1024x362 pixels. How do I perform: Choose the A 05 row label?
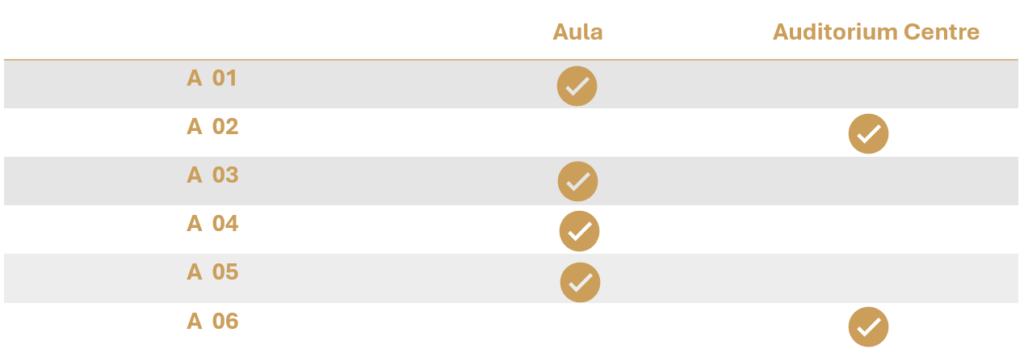pyautogui.click(x=212, y=272)
